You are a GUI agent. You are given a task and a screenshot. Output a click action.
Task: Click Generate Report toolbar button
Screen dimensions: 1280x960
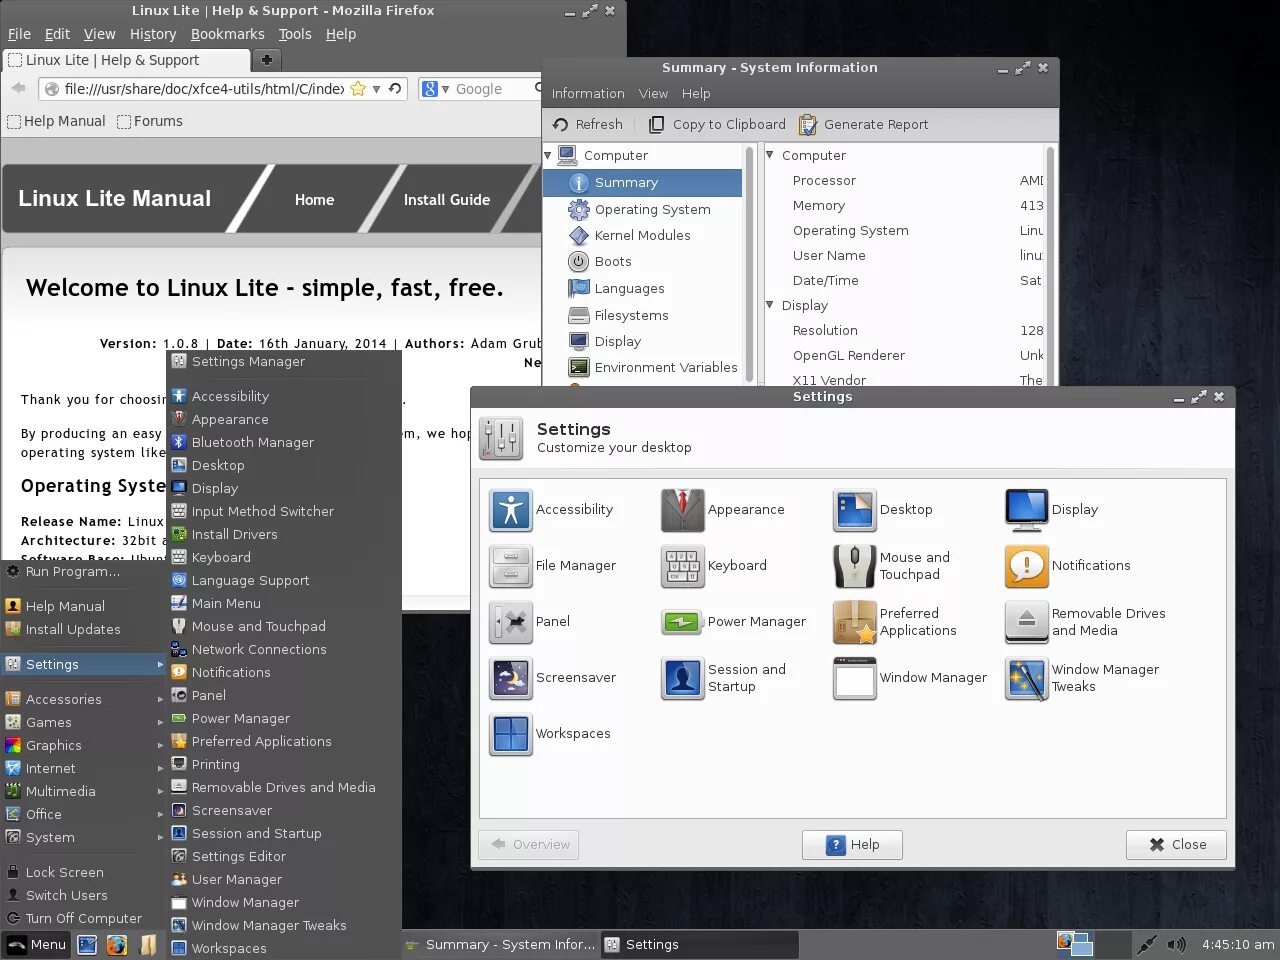864,125
